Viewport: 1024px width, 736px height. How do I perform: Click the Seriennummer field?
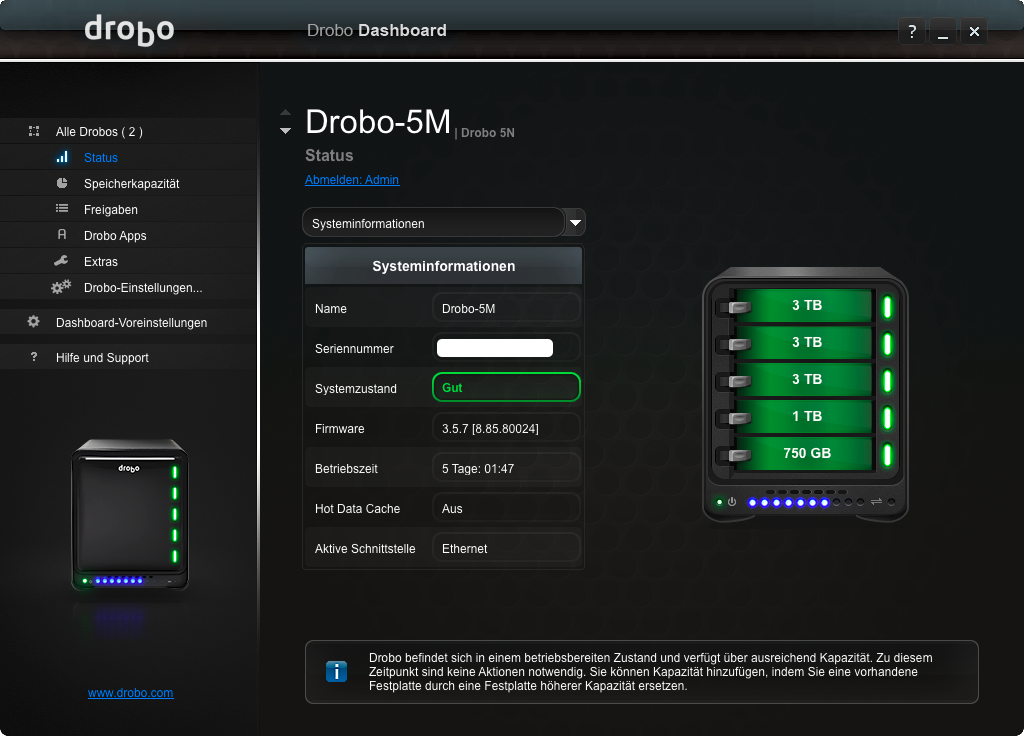[506, 348]
